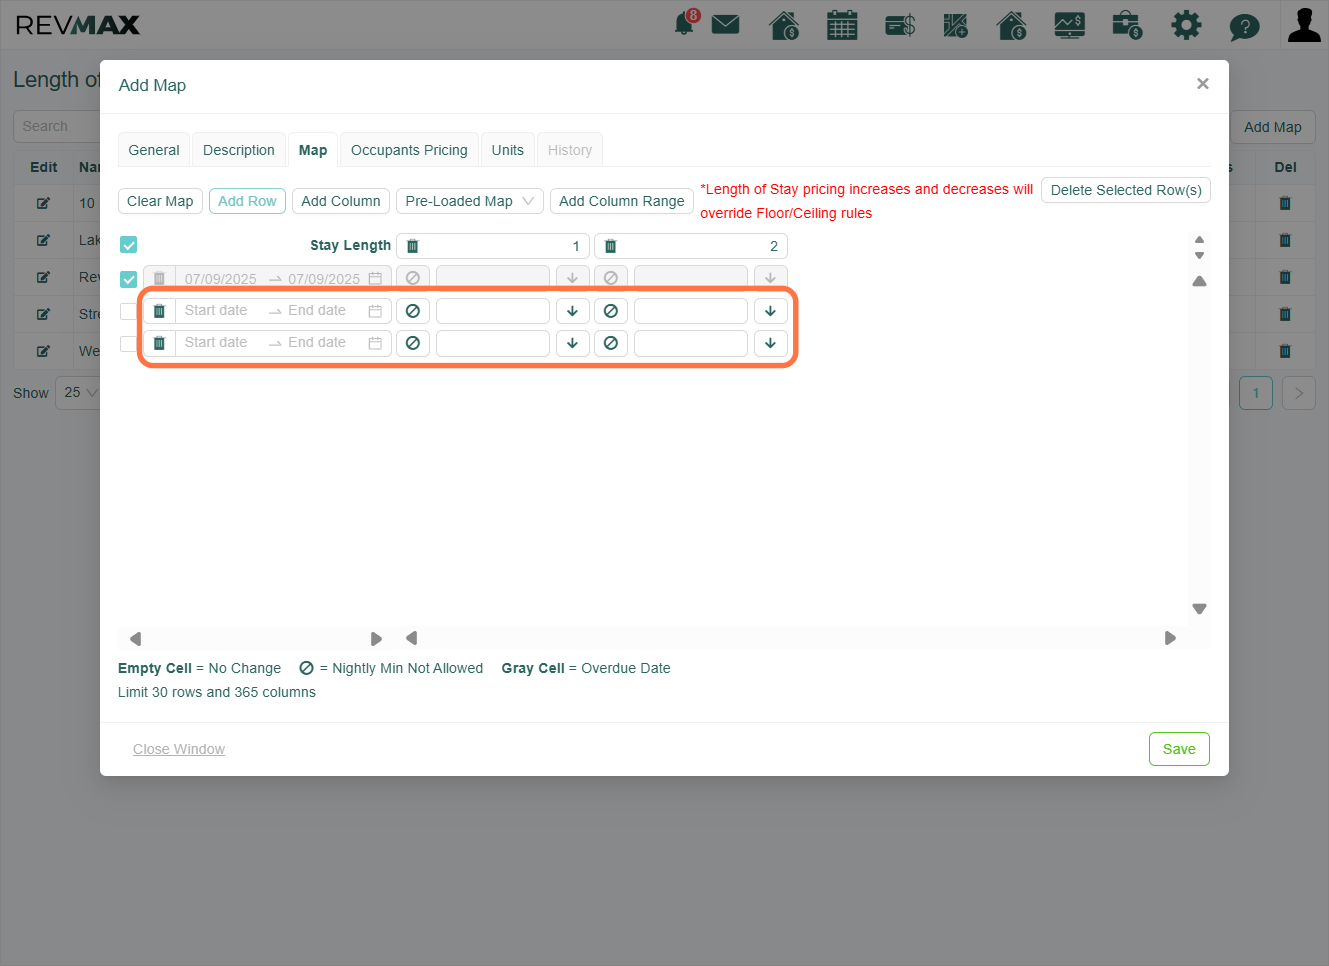
Task: Open the notifications bell icon
Action: [x=686, y=24]
